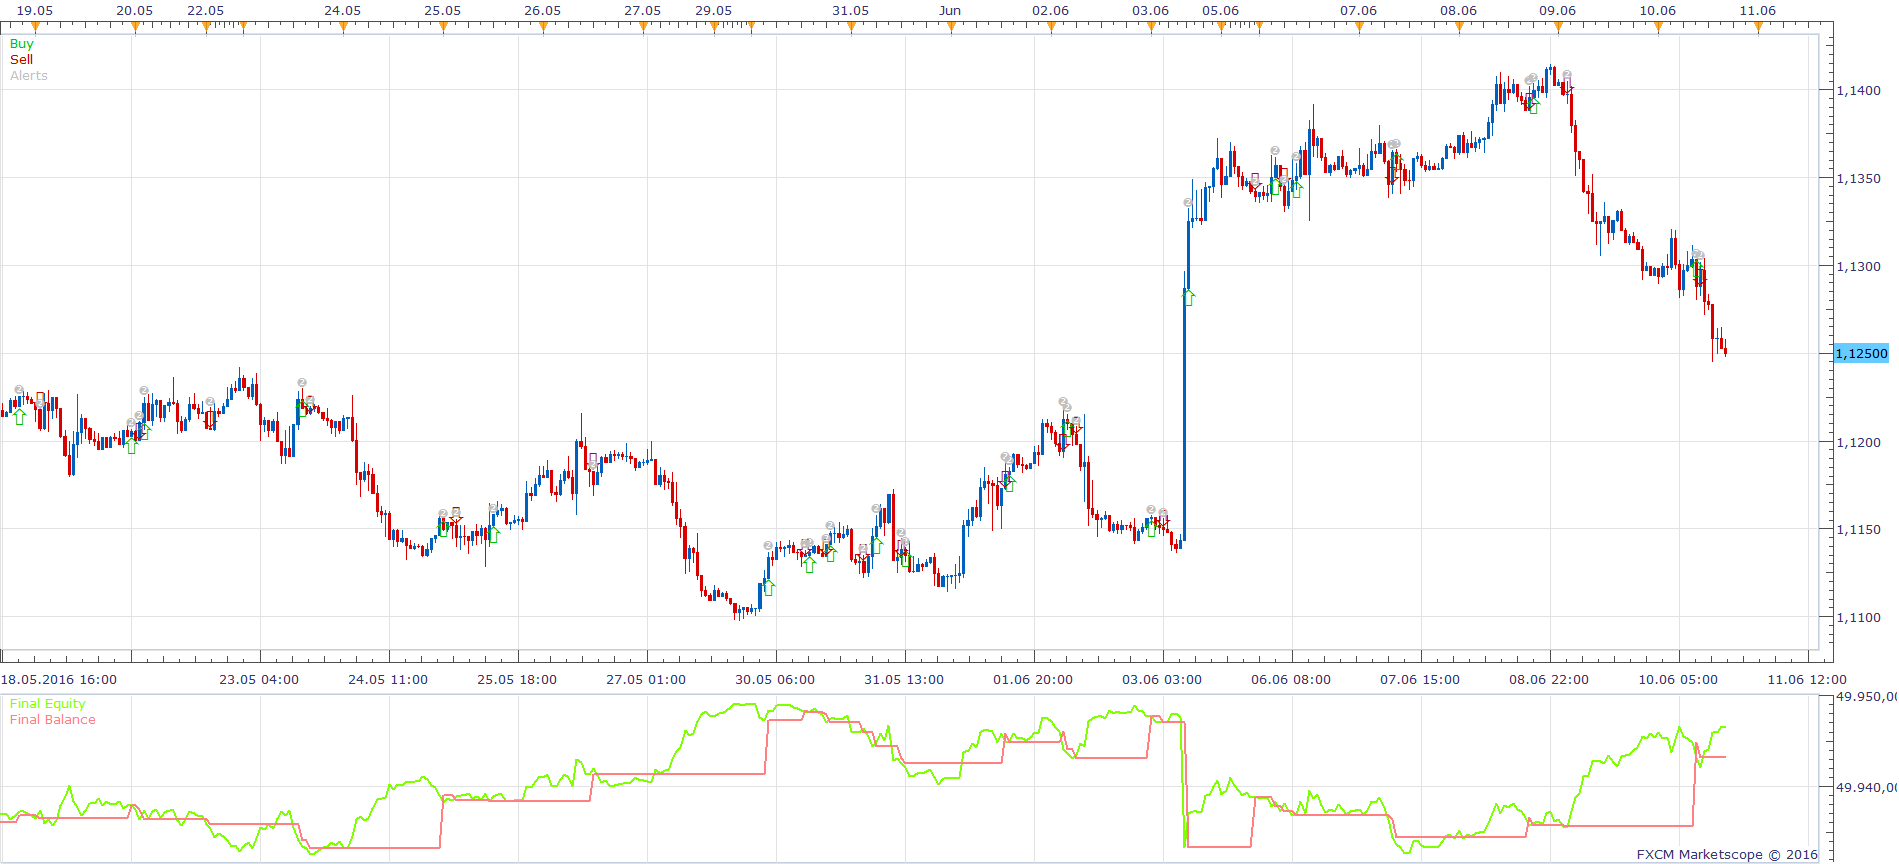1899x864 pixels.
Task: Click the orange day marker under 29.05
Action: tap(714, 28)
